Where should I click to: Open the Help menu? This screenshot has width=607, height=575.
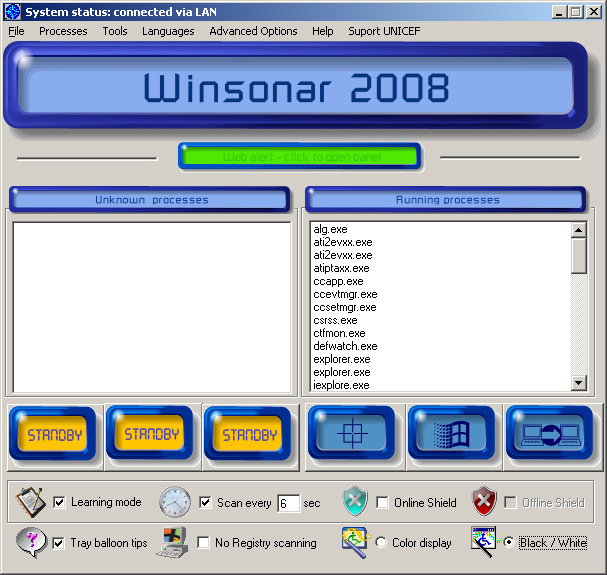coord(322,31)
